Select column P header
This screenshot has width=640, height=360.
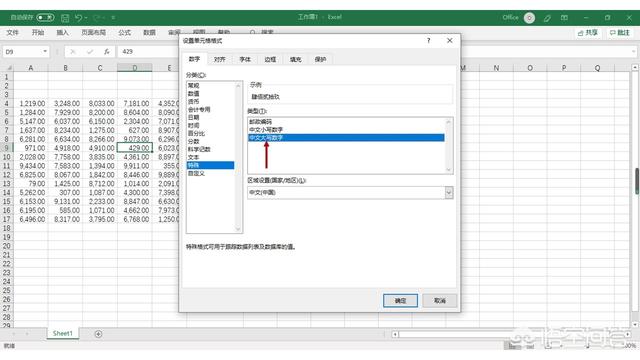(564, 68)
